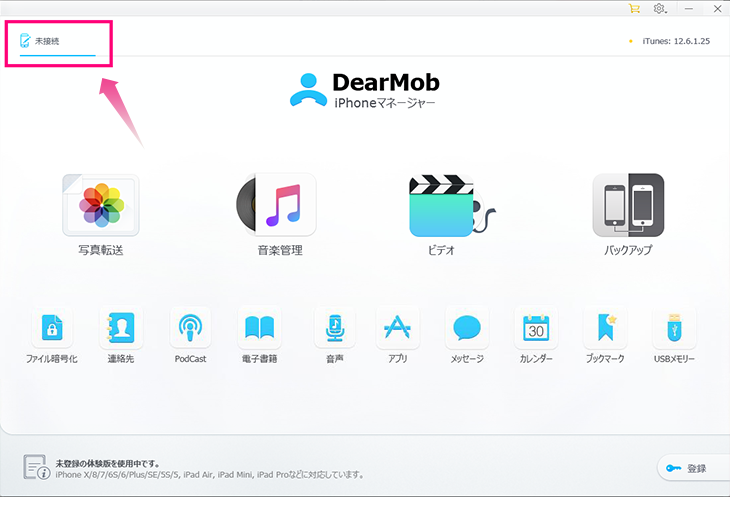The height and width of the screenshot is (510, 730).
Task: Open the PodCast icon
Action: (x=190, y=327)
